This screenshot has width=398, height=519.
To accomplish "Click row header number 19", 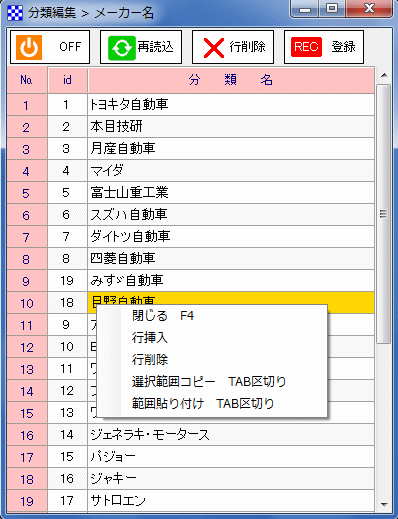I will pyautogui.click(x=27, y=501).
